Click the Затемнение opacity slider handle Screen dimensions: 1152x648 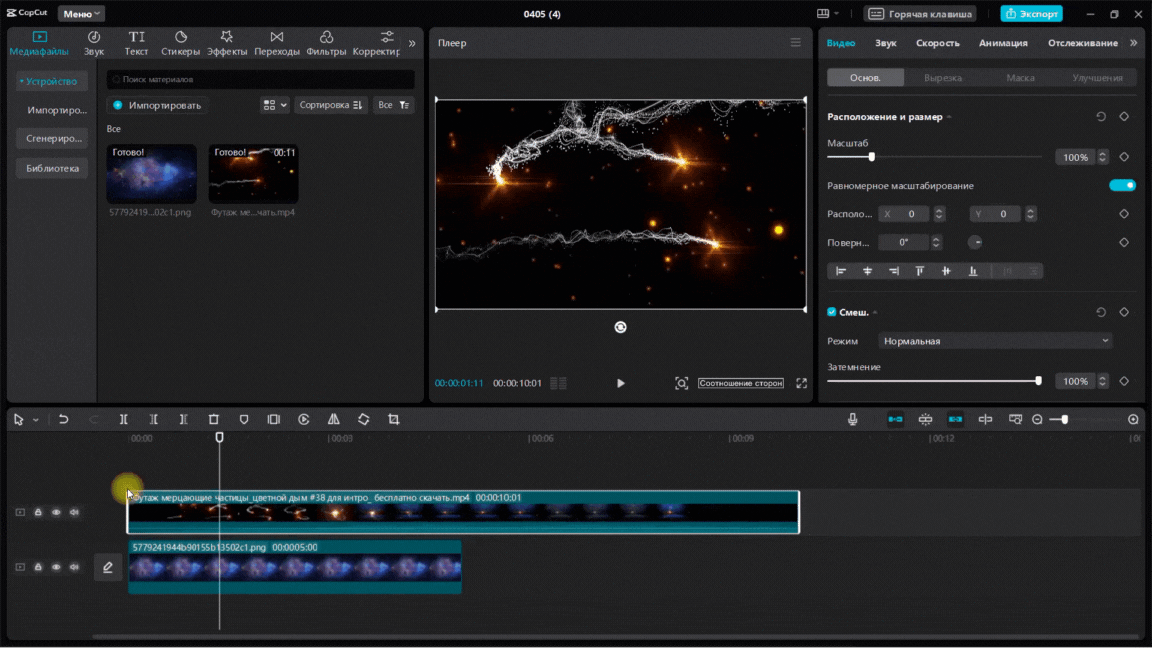click(x=1038, y=381)
